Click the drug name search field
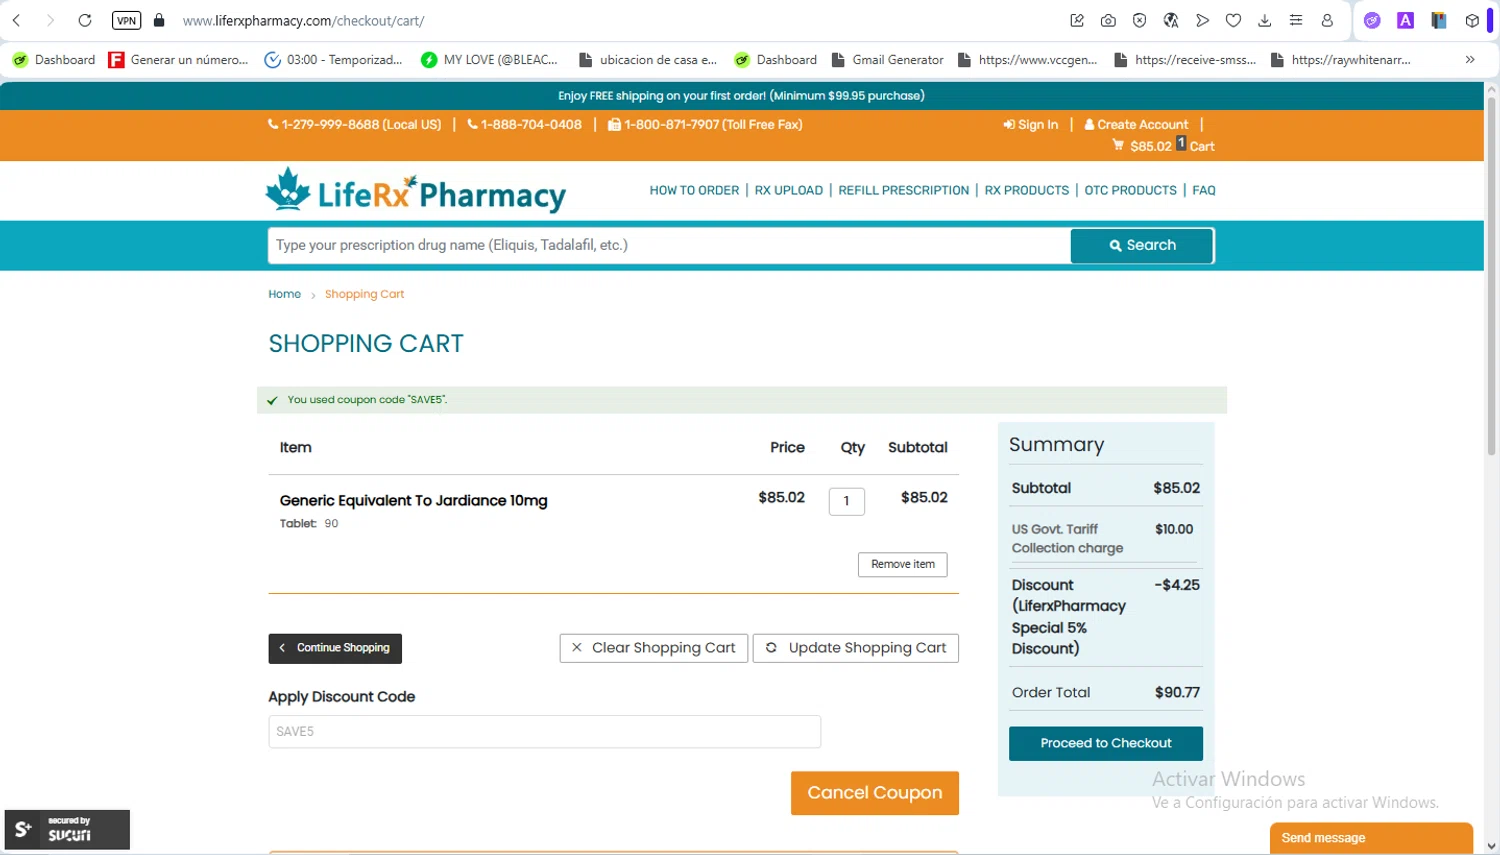1500x855 pixels. point(669,246)
